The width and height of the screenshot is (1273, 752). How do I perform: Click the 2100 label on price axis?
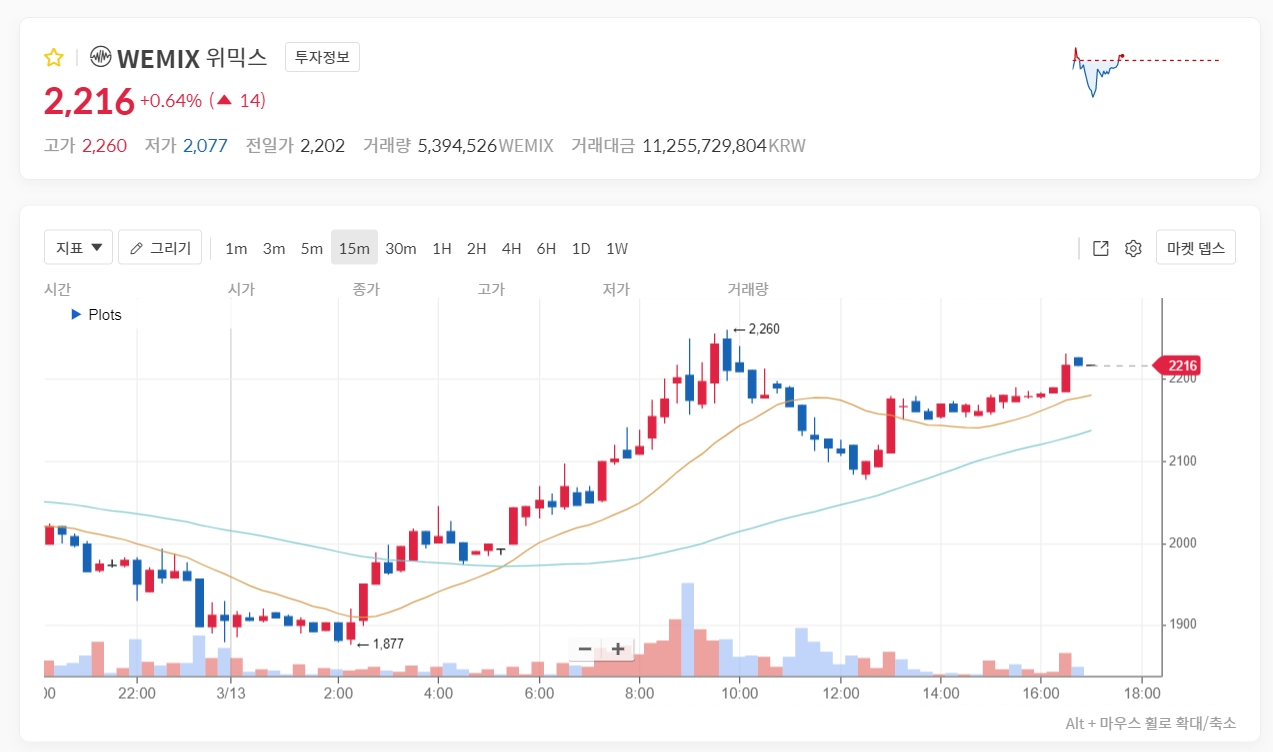[1184, 461]
